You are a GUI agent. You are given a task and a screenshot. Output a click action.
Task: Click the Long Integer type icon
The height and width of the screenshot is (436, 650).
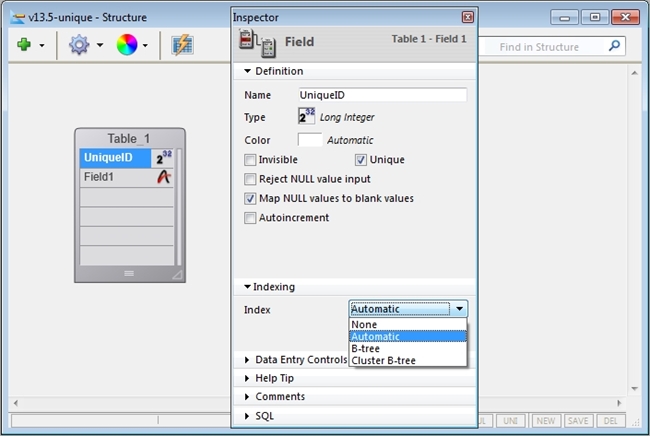pos(309,117)
